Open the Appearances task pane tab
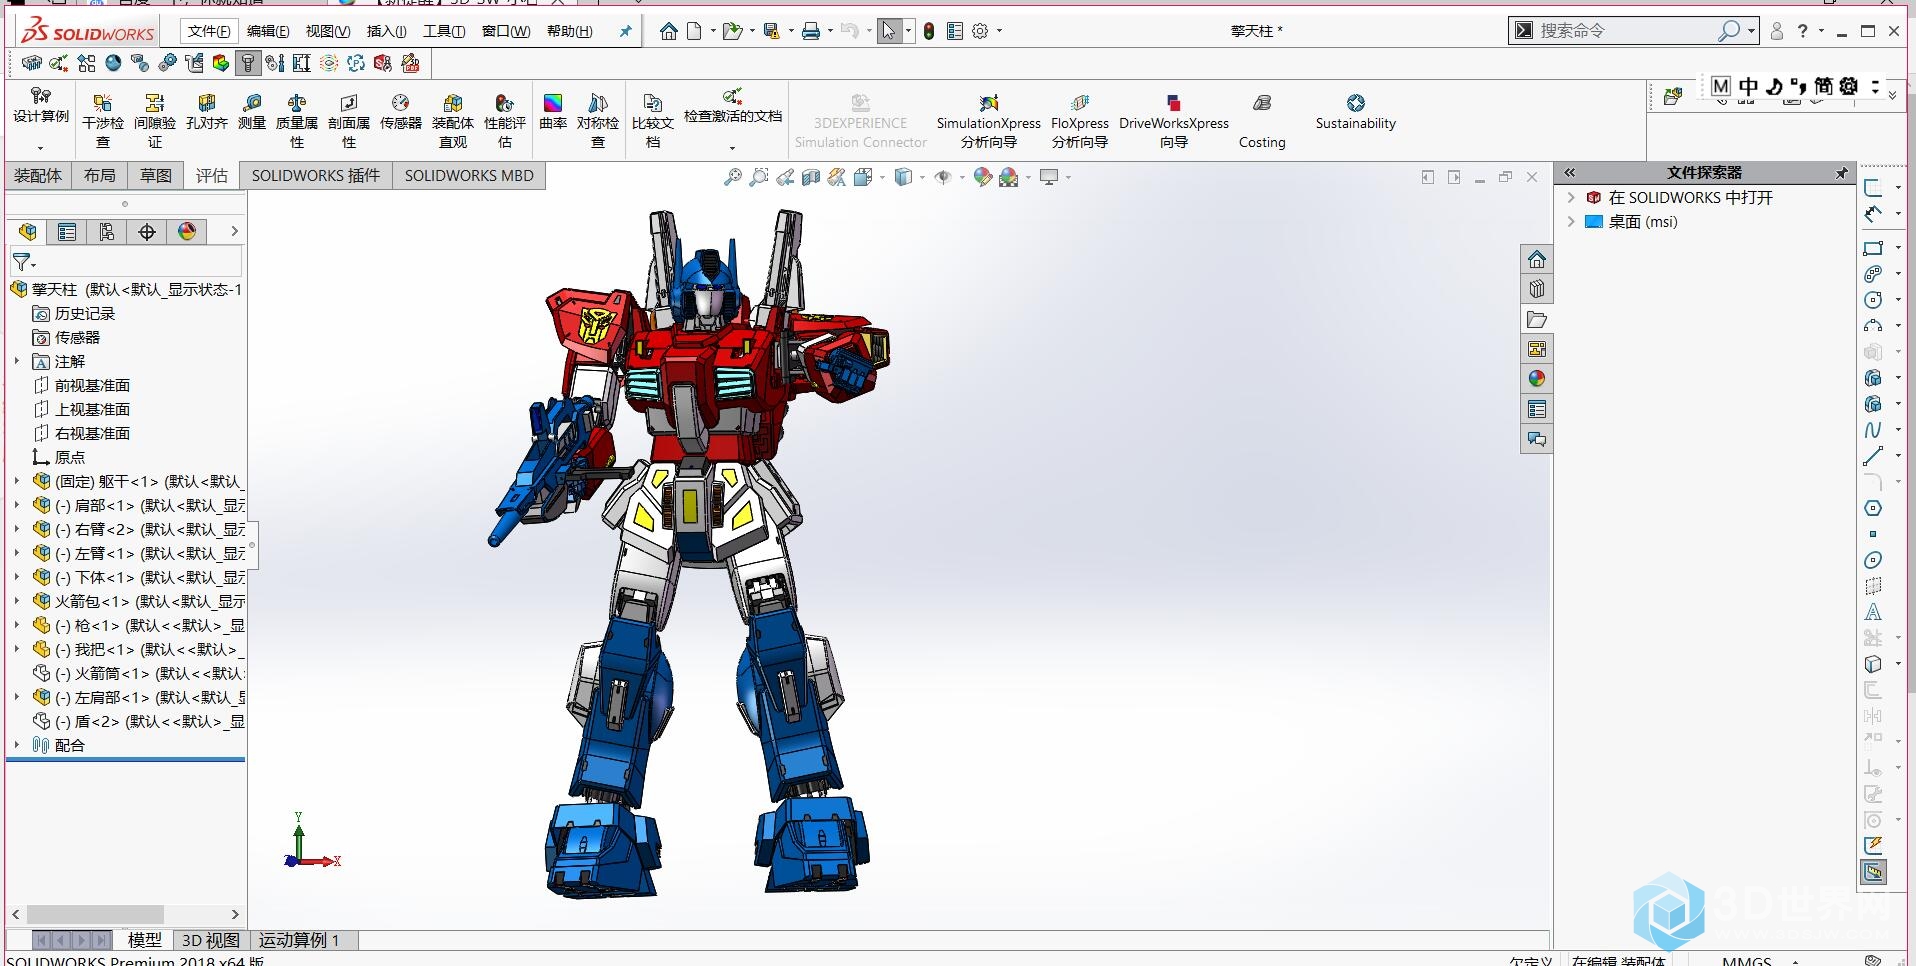 1537,379
